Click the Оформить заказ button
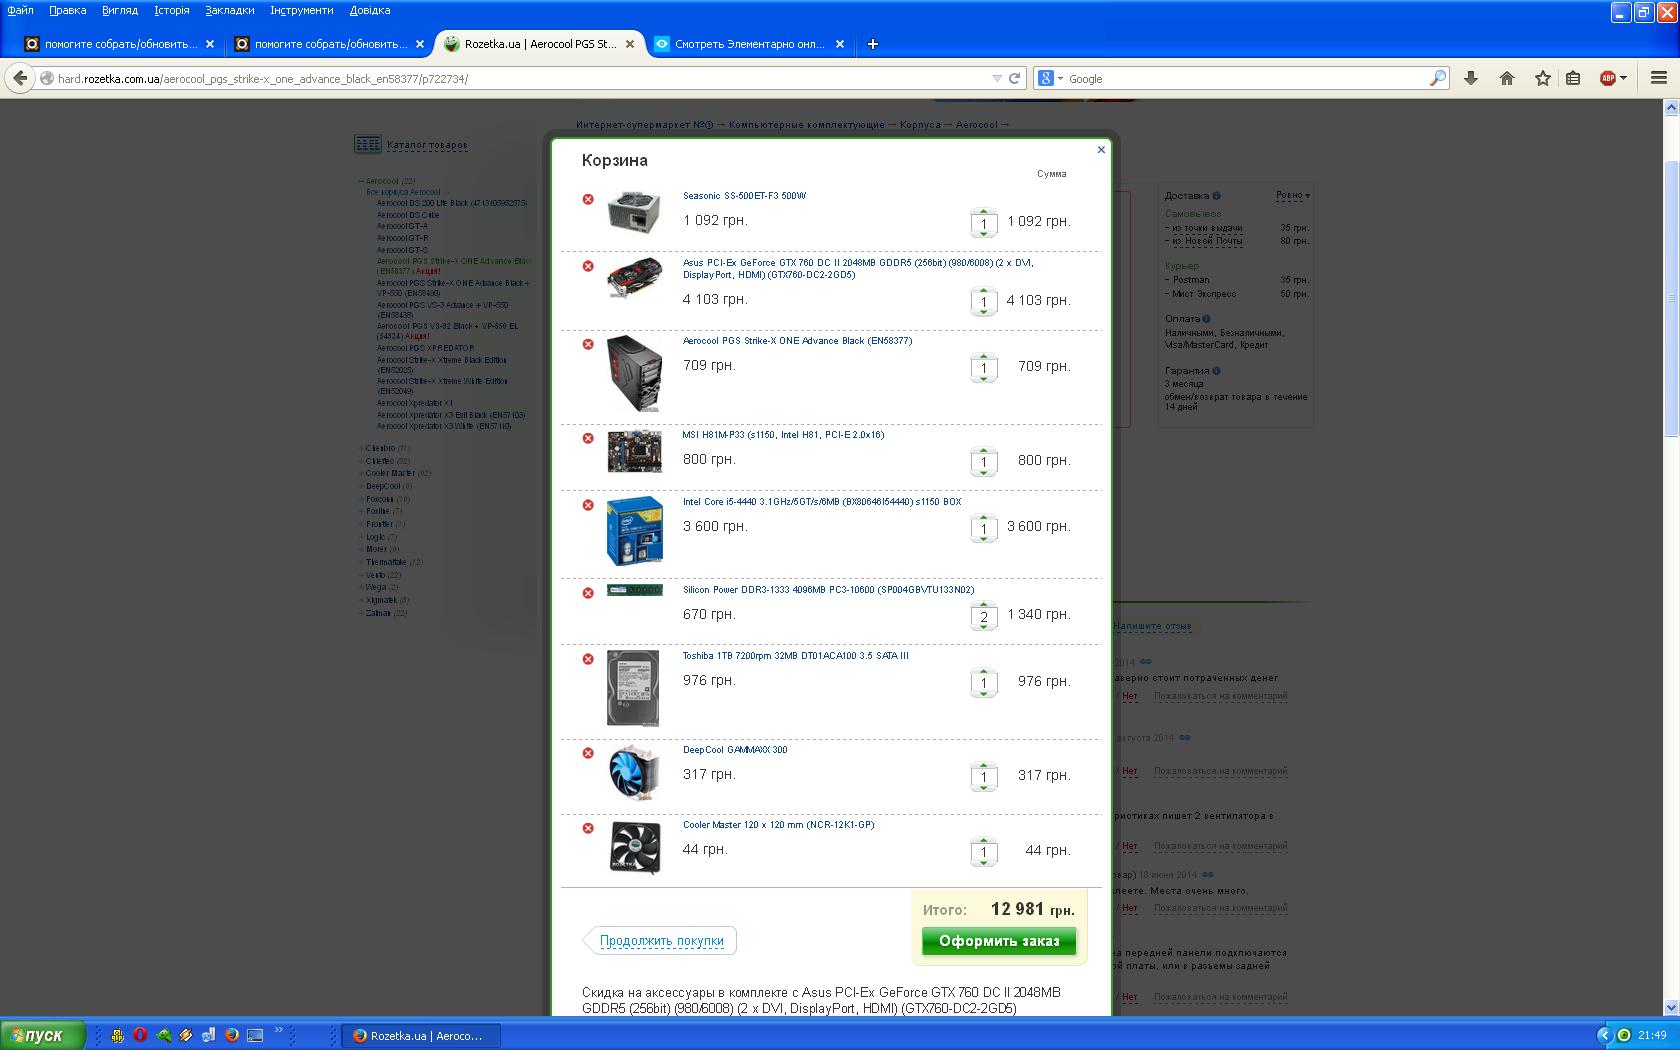The image size is (1680, 1050). 998,941
